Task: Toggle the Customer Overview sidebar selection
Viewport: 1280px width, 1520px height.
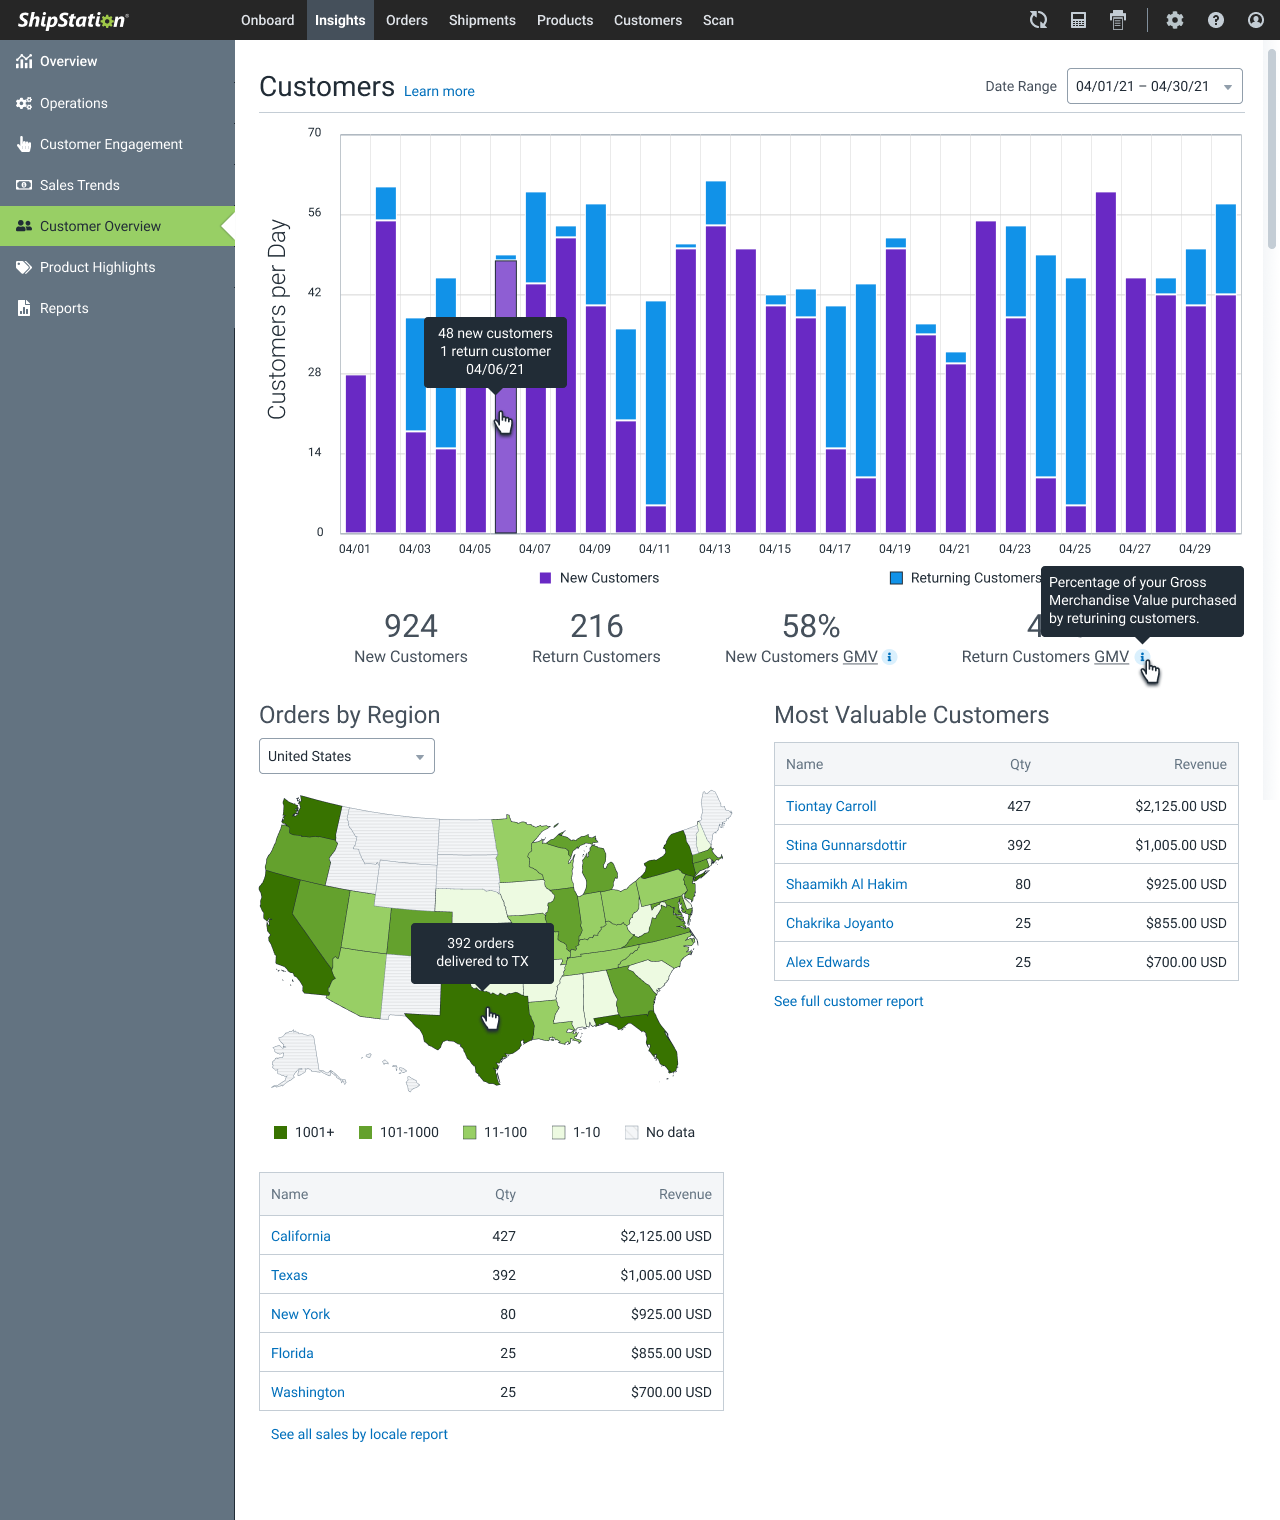Action: point(100,226)
